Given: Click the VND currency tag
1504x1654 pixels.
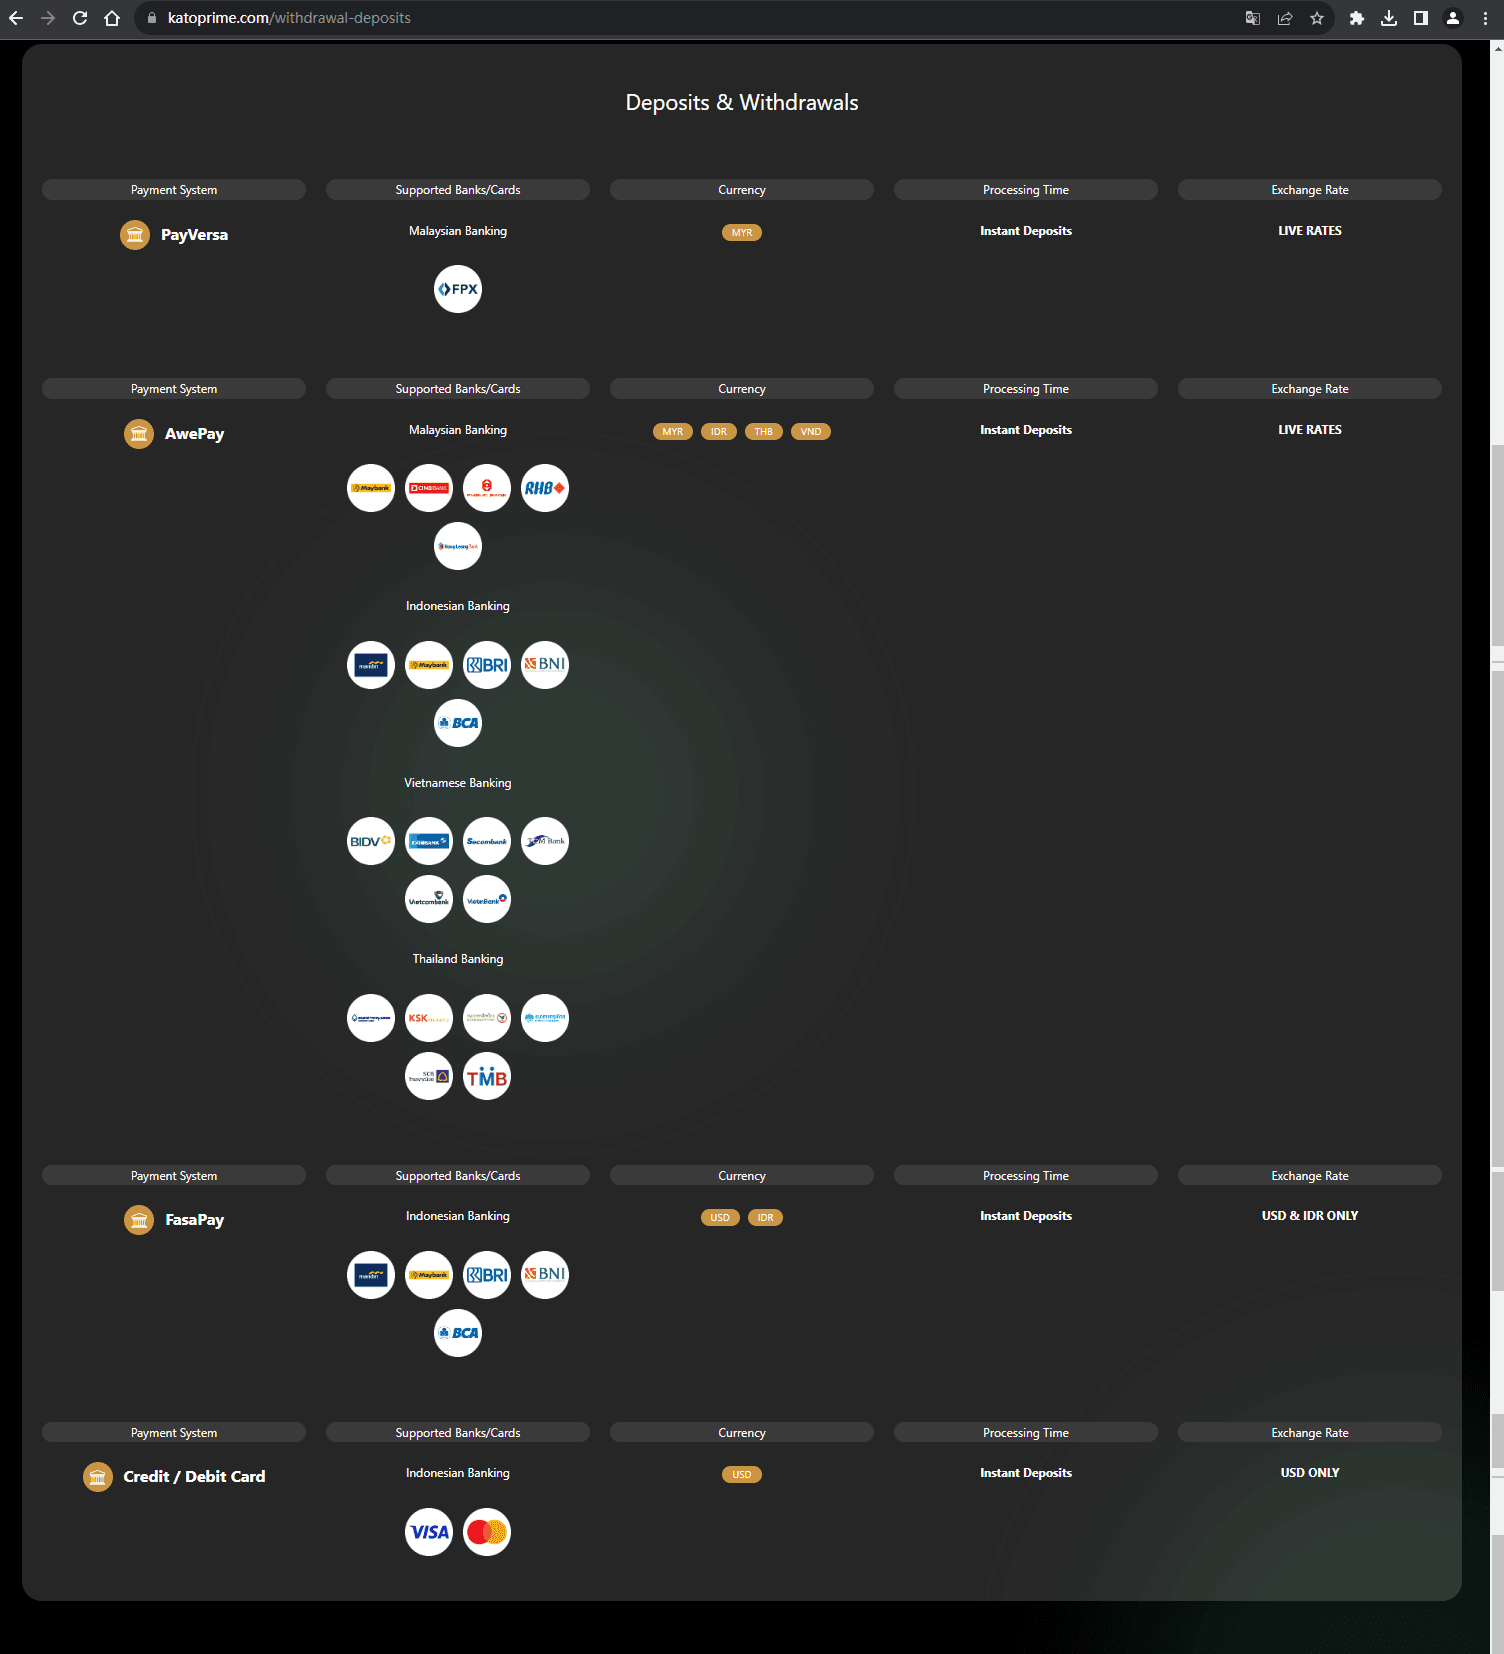Looking at the screenshot, I should (x=811, y=432).
